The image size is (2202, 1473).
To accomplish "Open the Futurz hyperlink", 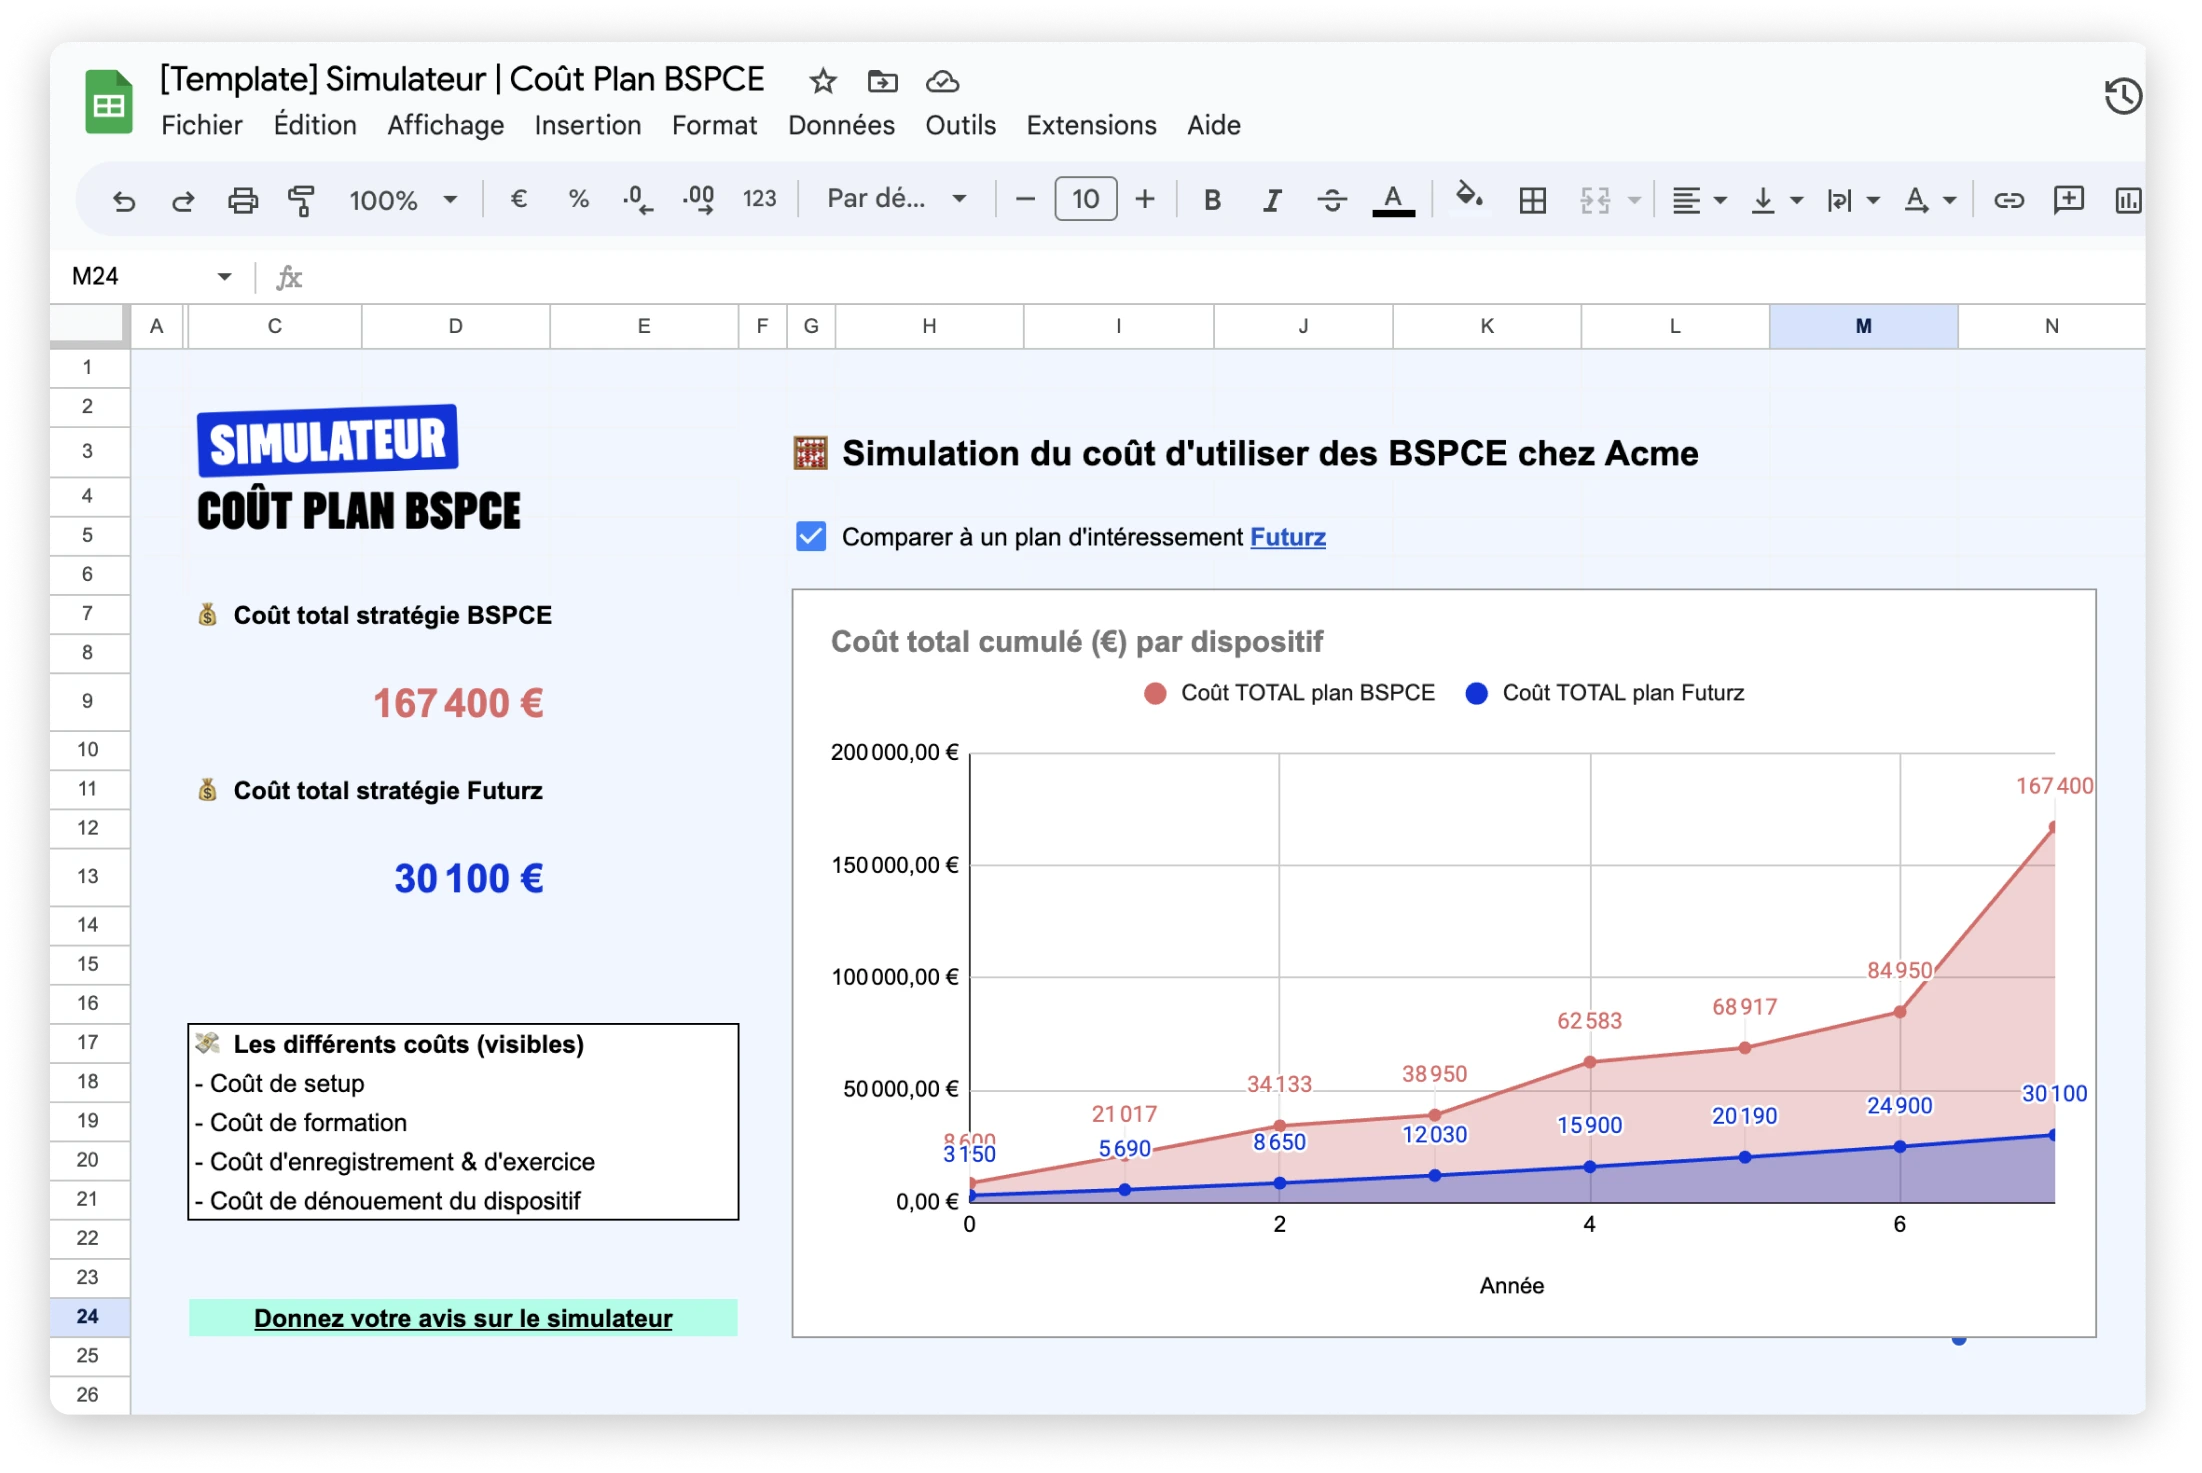I will pyautogui.click(x=1287, y=537).
